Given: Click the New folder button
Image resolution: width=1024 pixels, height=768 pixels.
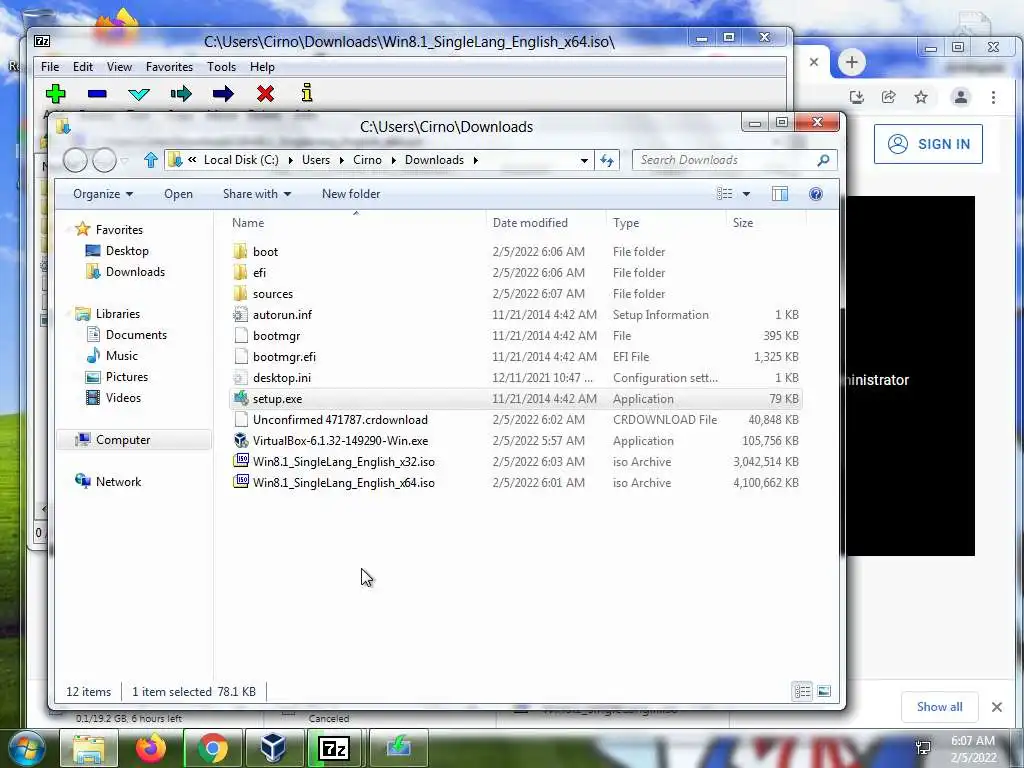Looking at the screenshot, I should pyautogui.click(x=351, y=194).
